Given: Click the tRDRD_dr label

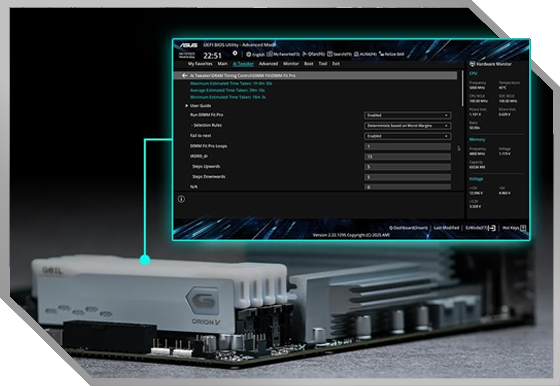Looking at the screenshot, I should (199, 156).
